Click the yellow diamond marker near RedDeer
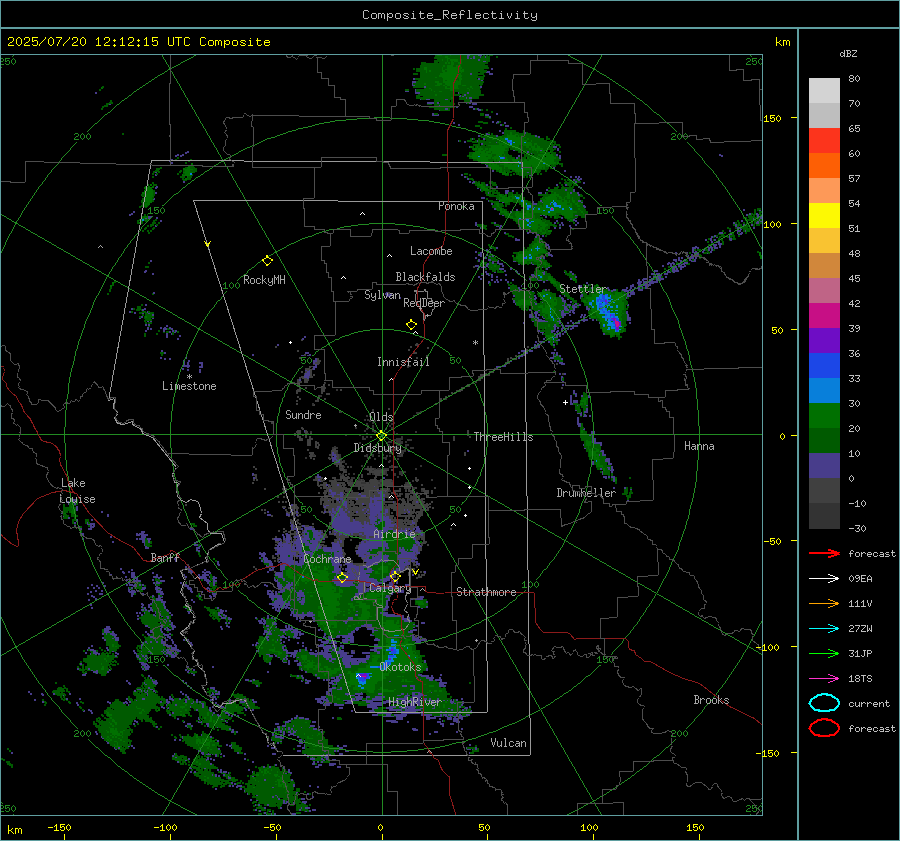The width and height of the screenshot is (900, 841). [x=411, y=325]
